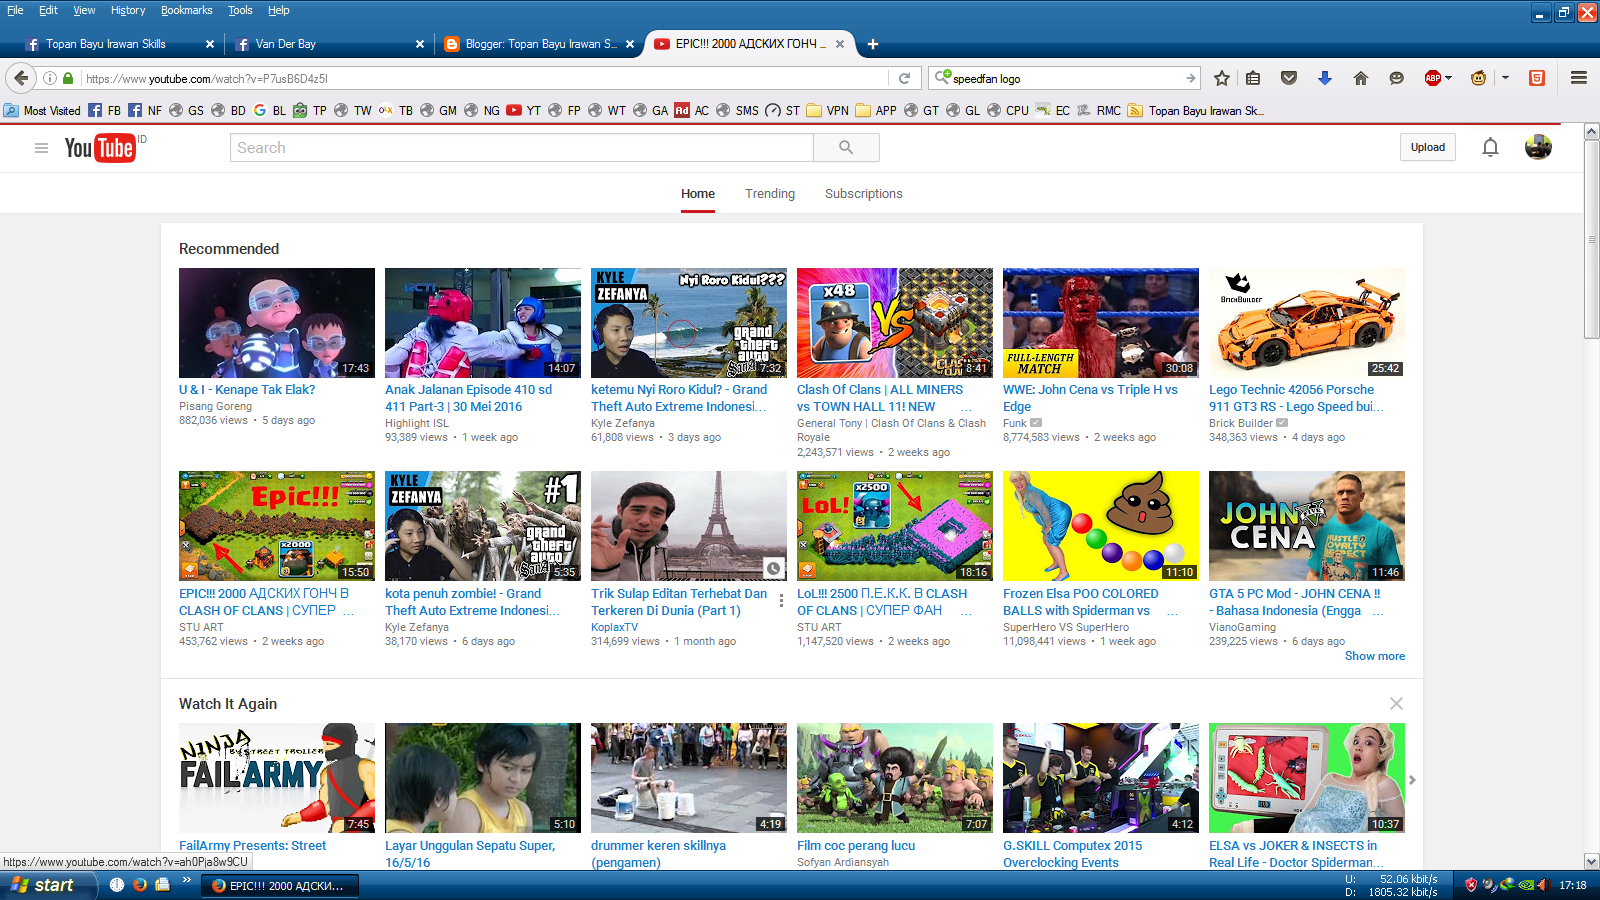This screenshot has height=900, width=1600.
Task: Click the browser address bar
Action: tap(485, 78)
